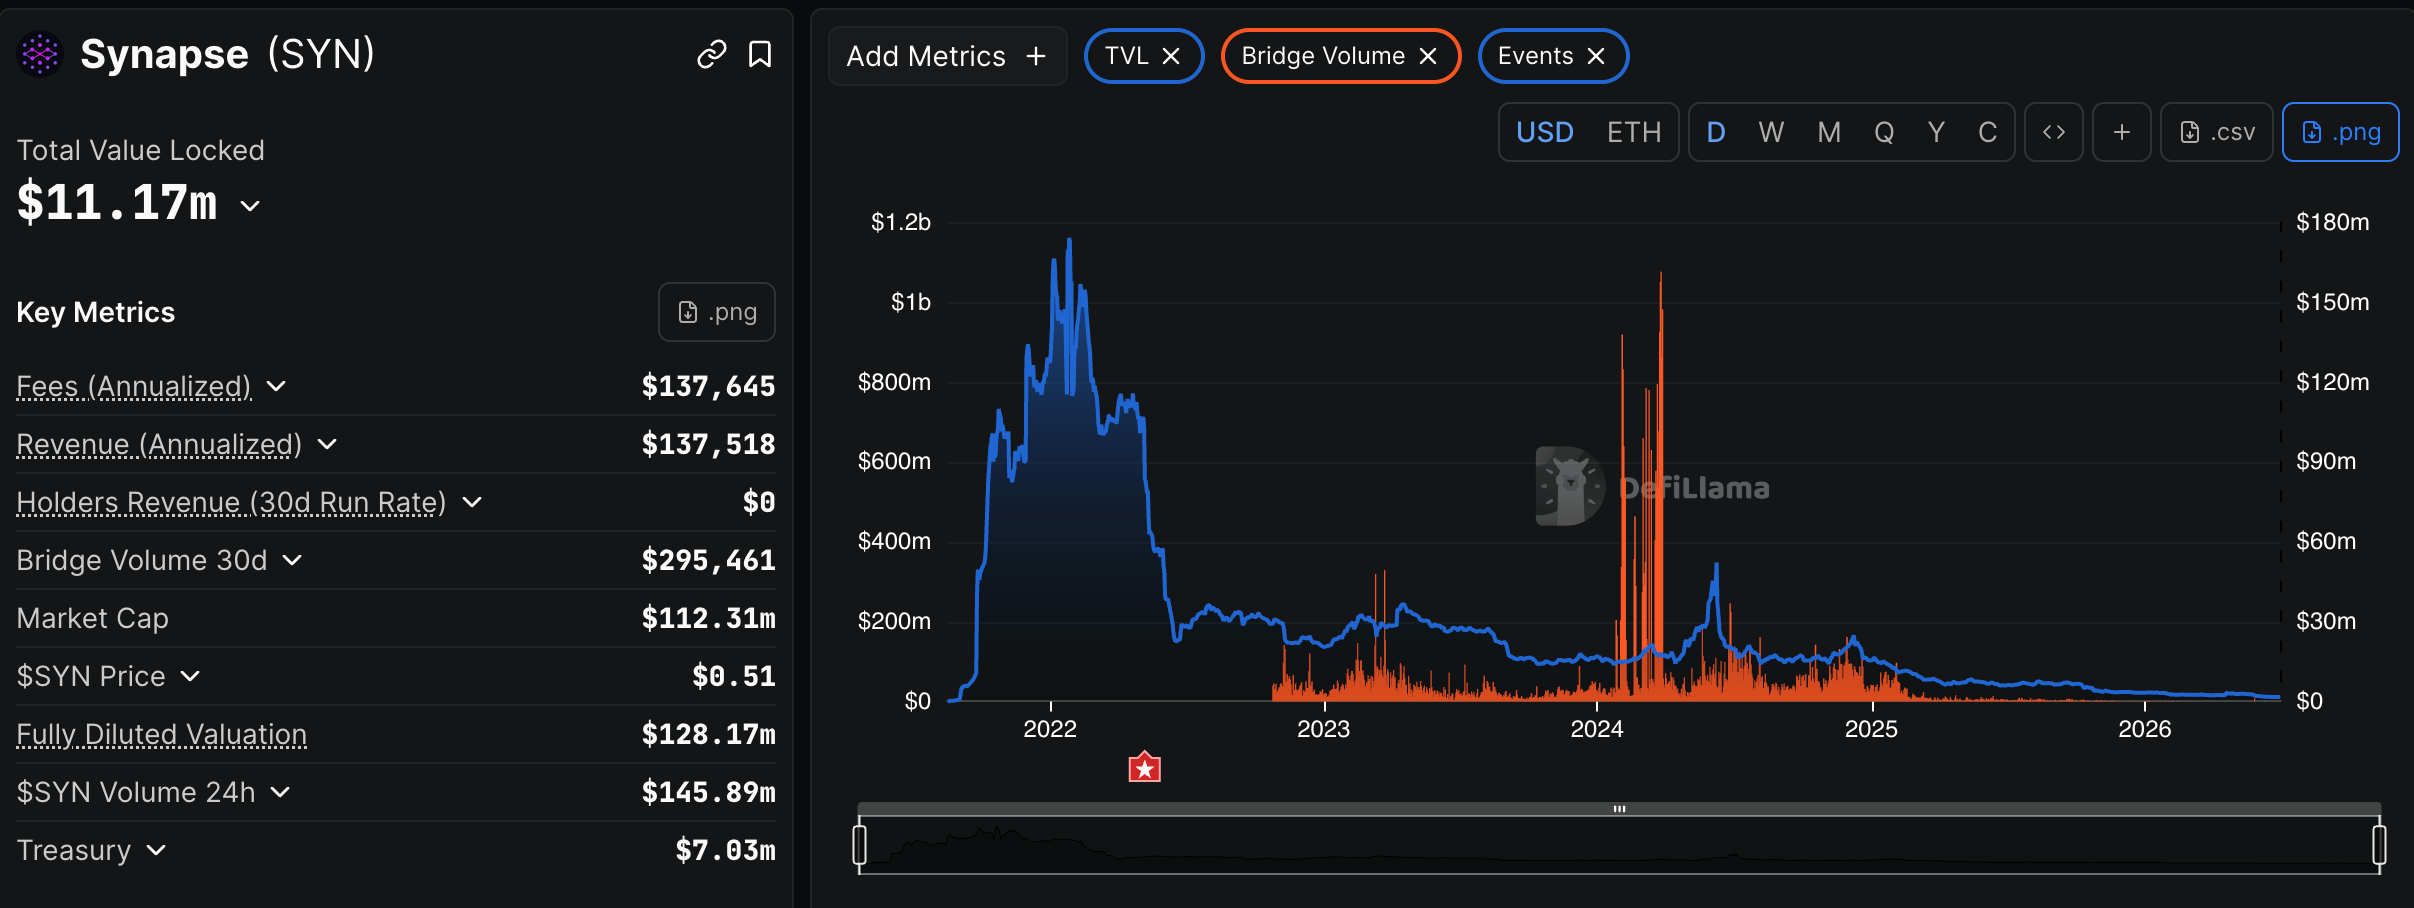The image size is (2414, 908).
Task: Expand Bridge Volume 30d details
Action: tap(292, 560)
